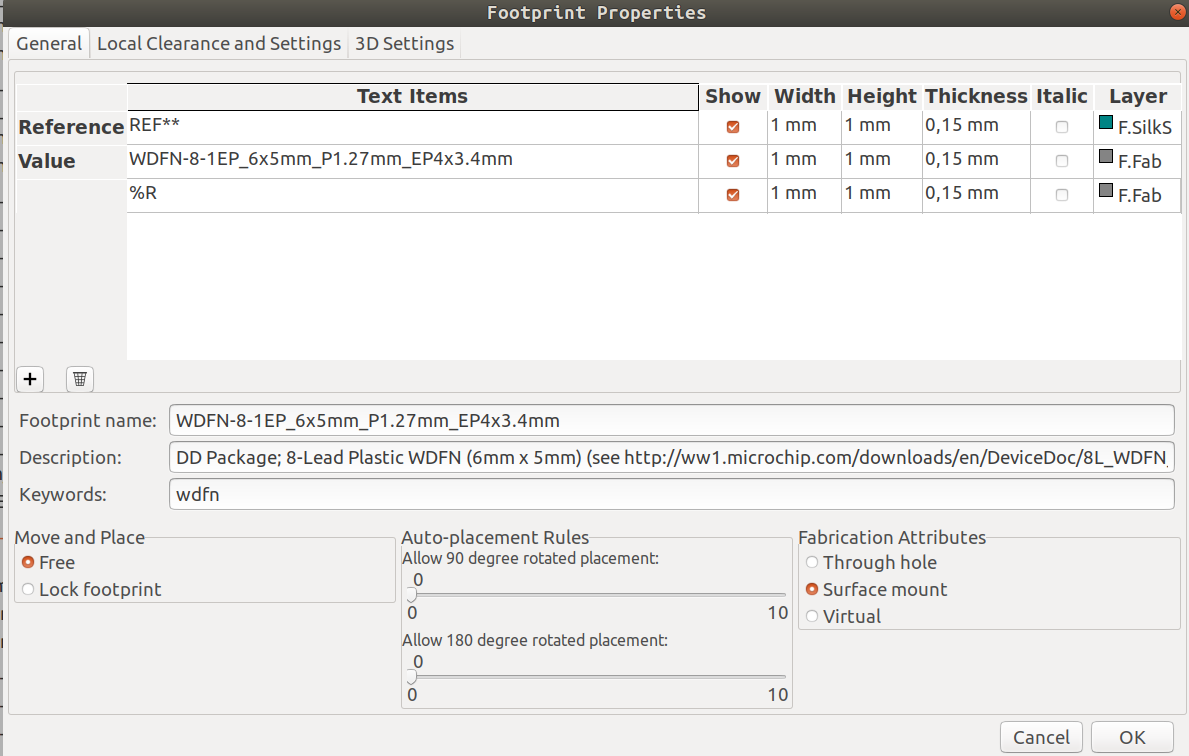Click OK to apply footprint properties
This screenshot has height=756, width=1189.
[x=1133, y=737]
